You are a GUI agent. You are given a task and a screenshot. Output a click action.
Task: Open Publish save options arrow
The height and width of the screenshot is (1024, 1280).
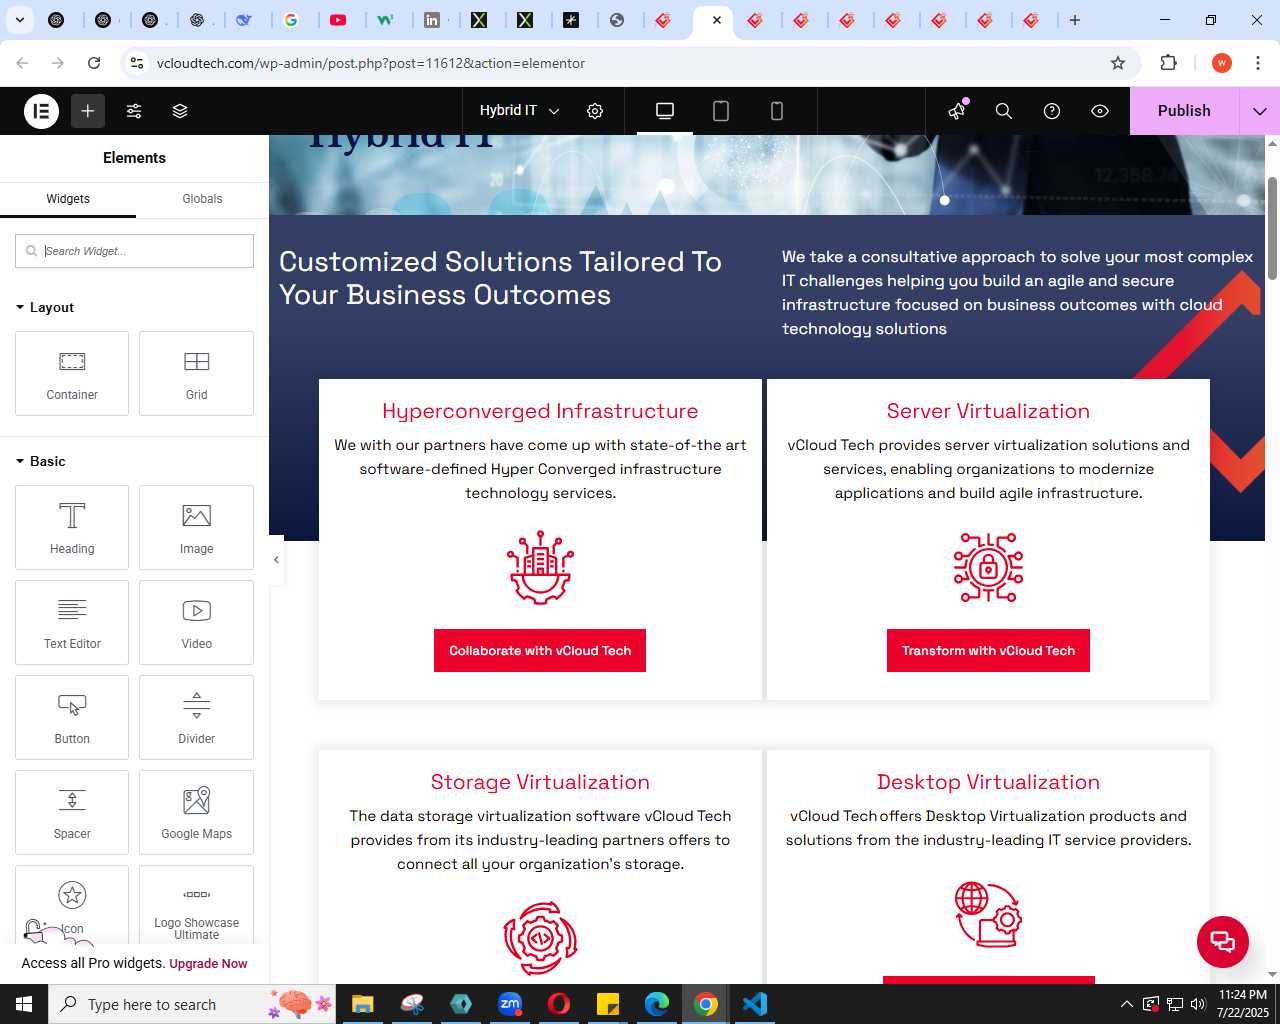coord(1260,111)
